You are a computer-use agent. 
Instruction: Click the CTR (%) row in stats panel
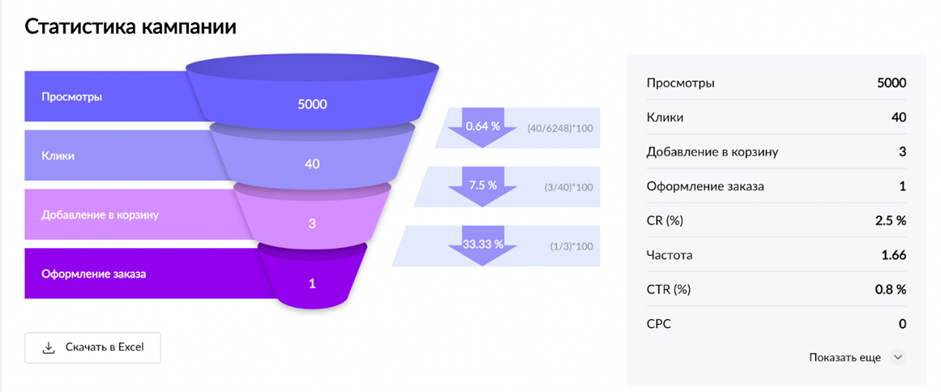click(x=777, y=289)
